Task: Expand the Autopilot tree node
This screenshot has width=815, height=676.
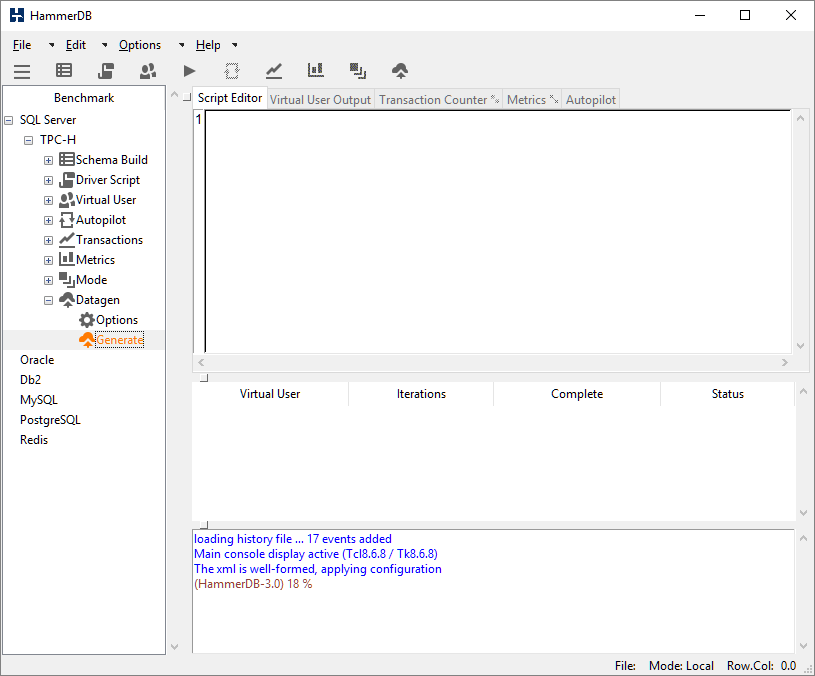Action: (48, 220)
